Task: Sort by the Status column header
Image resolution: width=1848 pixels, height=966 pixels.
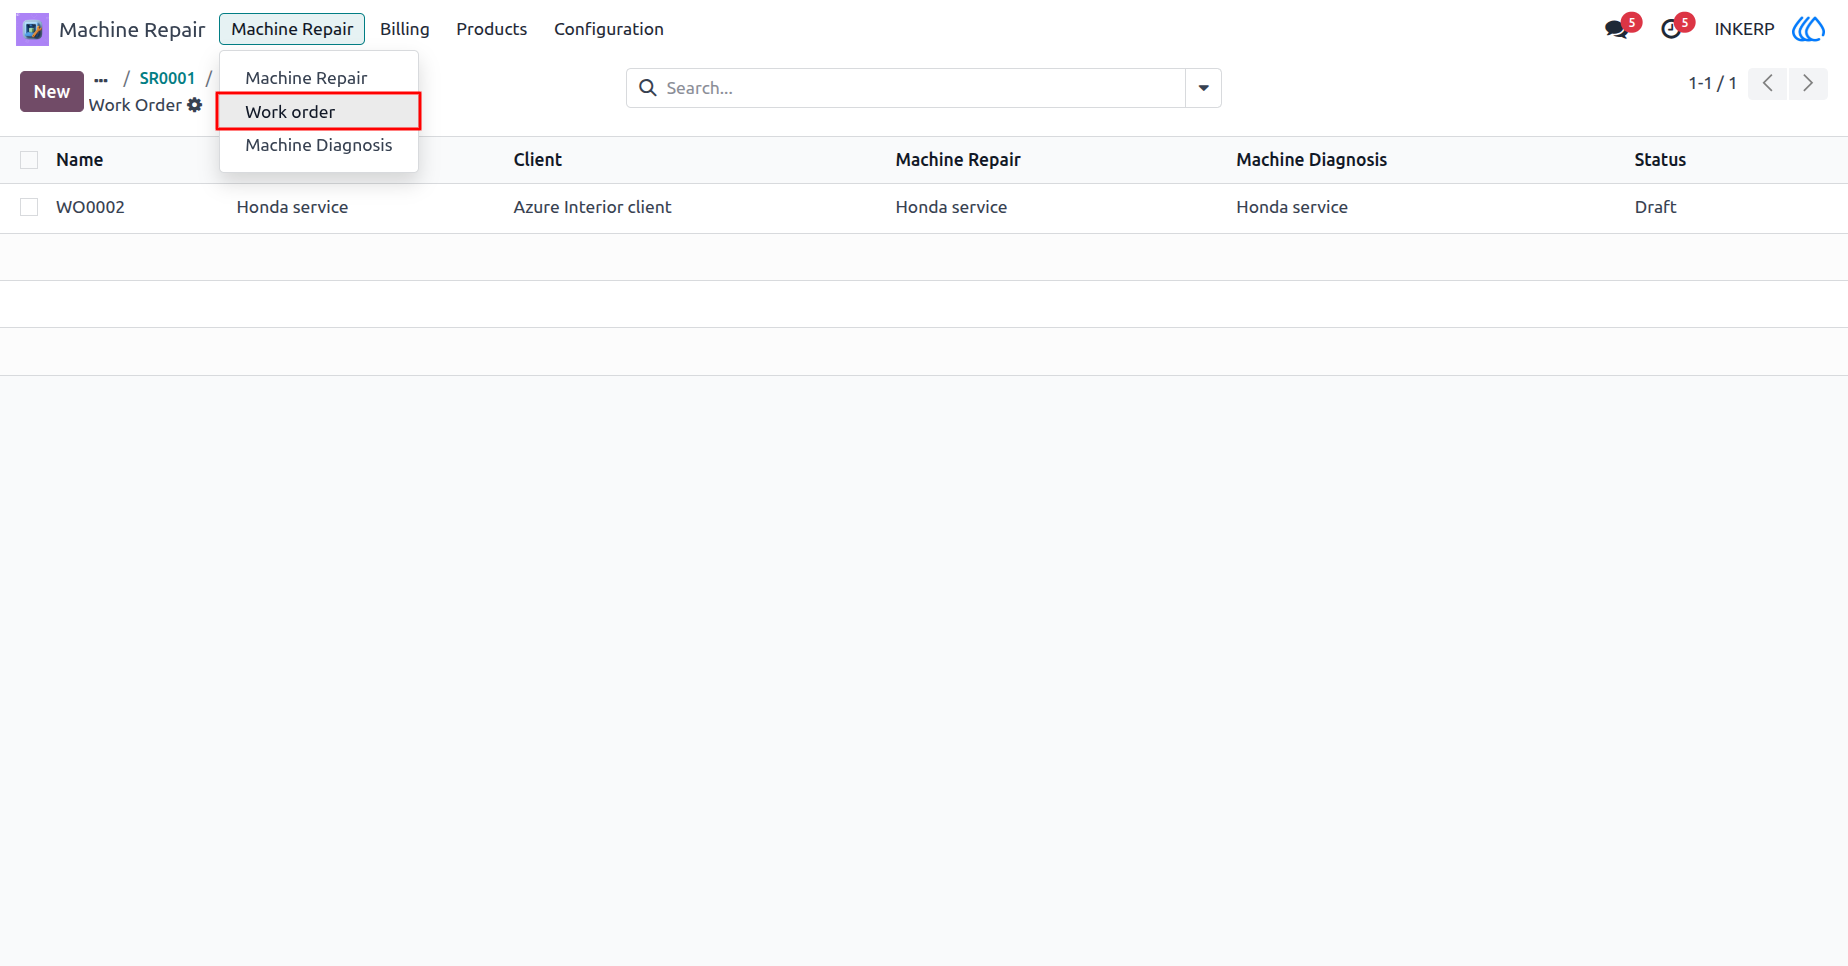Action: coord(1660,160)
